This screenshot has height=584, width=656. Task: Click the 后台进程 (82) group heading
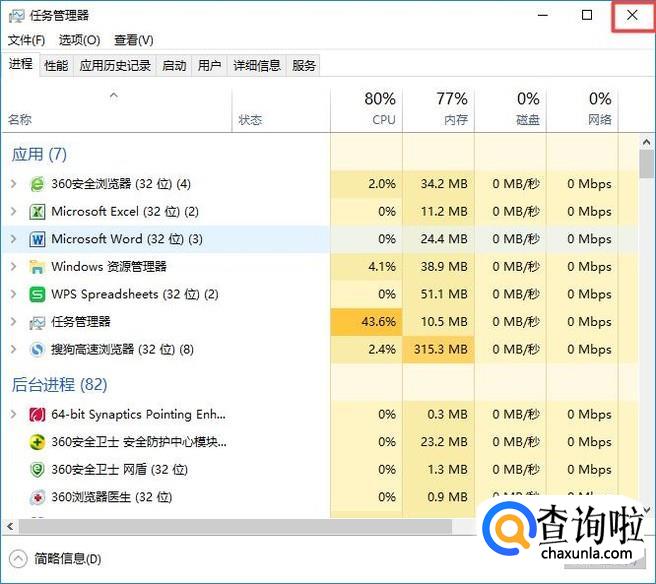point(59,384)
